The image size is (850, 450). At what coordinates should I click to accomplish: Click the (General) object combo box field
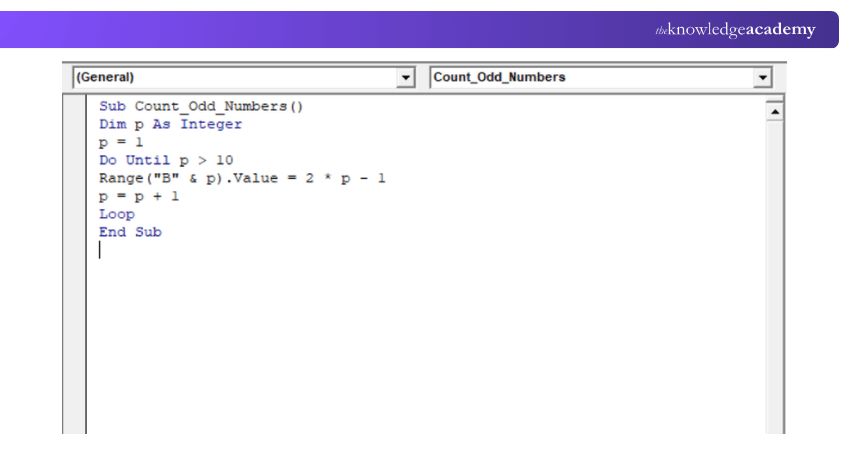pyautogui.click(x=244, y=78)
